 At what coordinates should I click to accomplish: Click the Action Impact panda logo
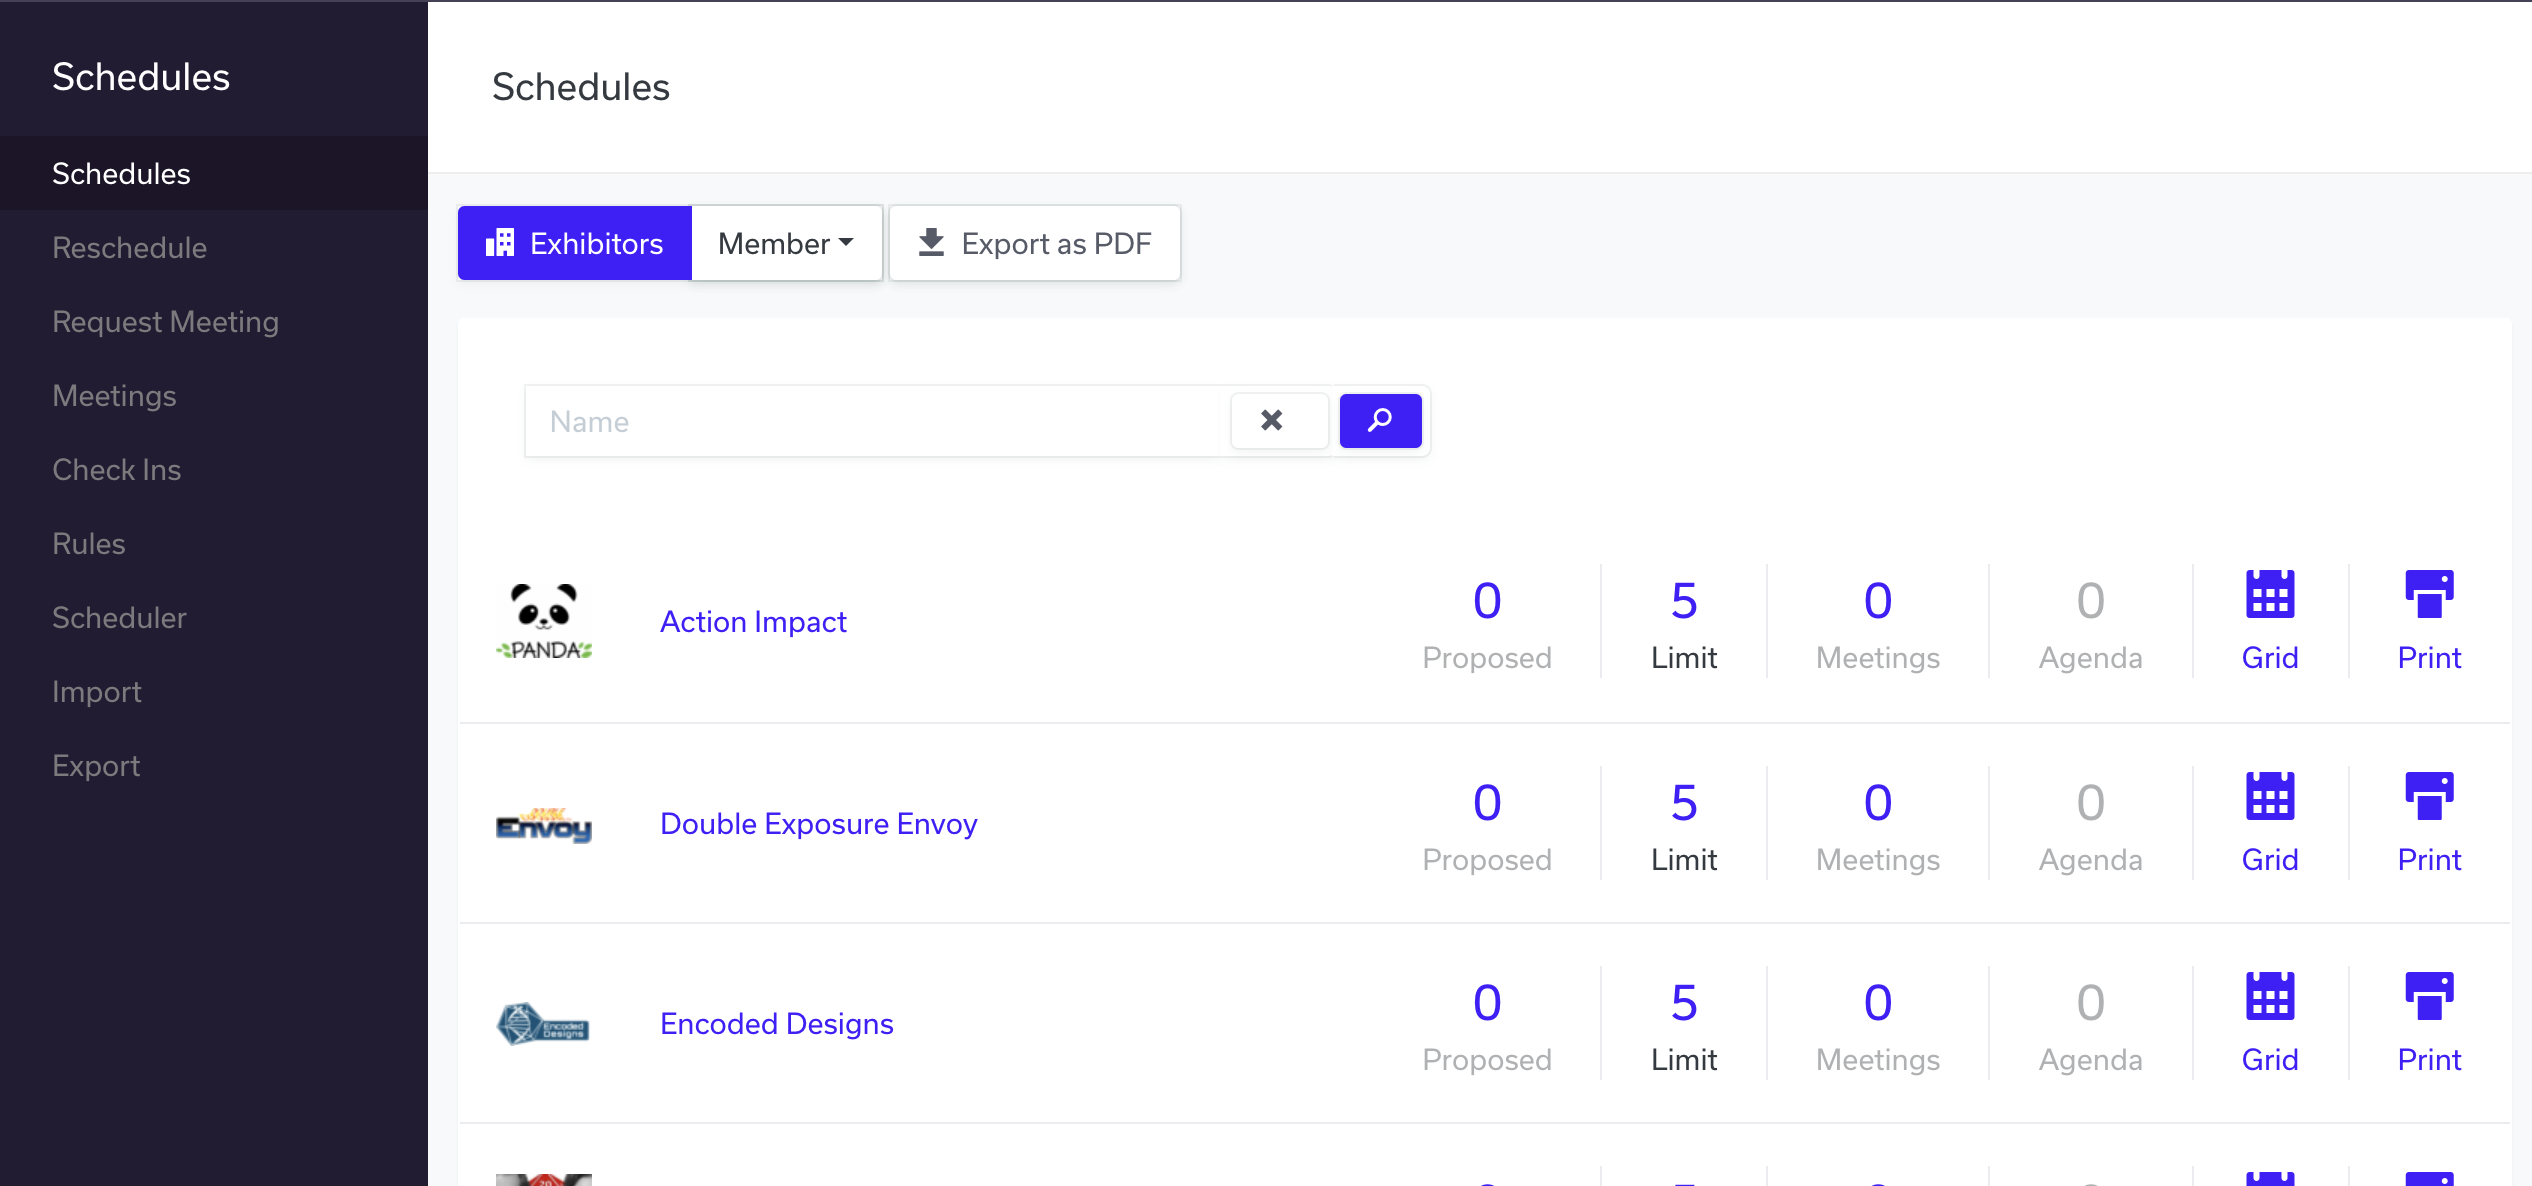[544, 621]
